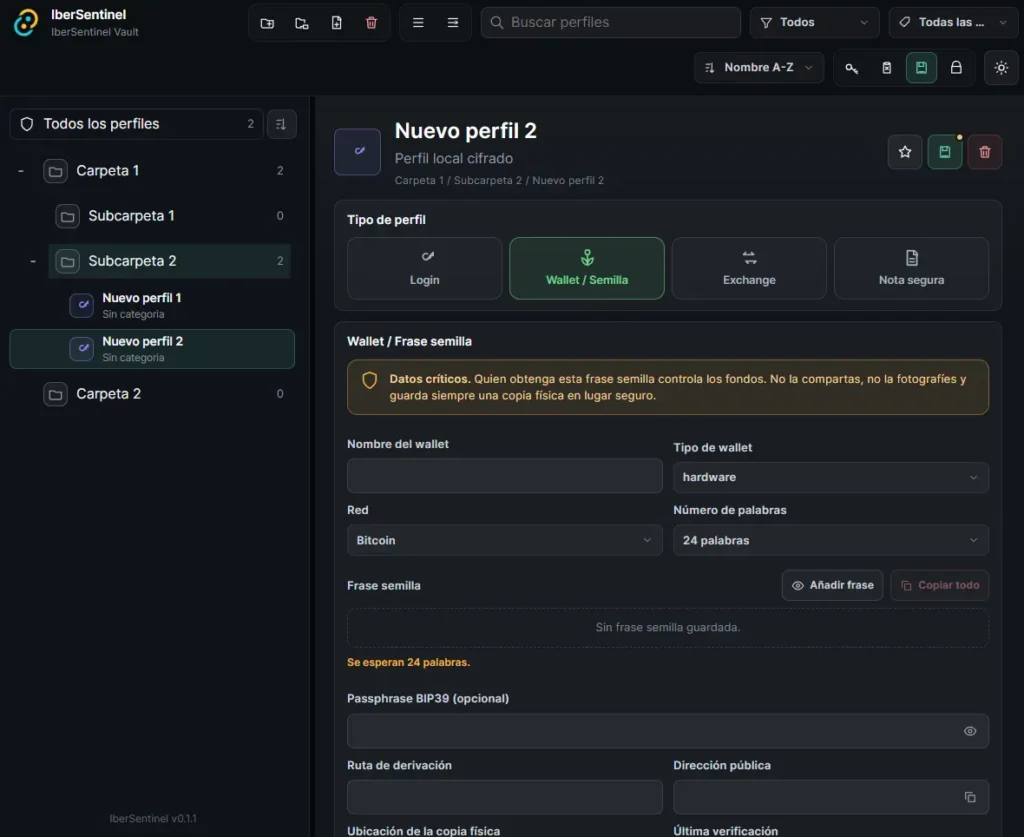Click Subcarpeta 1 folder icon

coord(67,216)
